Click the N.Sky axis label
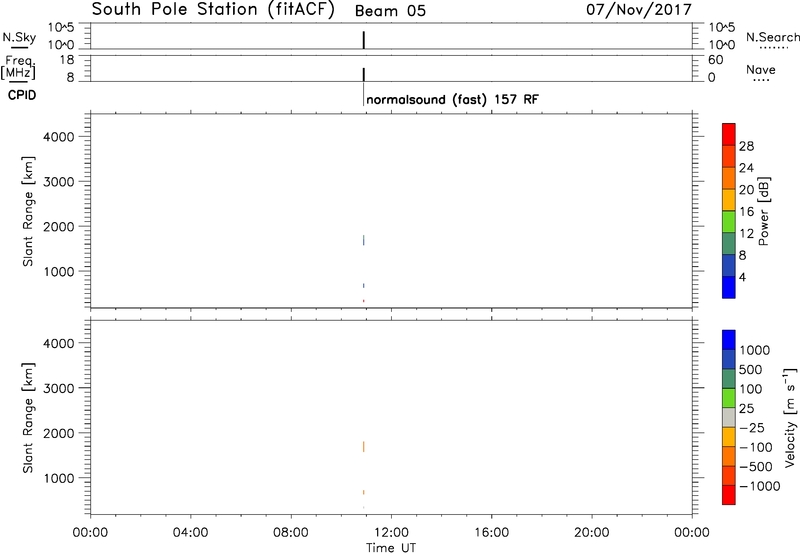 [x=19, y=37]
